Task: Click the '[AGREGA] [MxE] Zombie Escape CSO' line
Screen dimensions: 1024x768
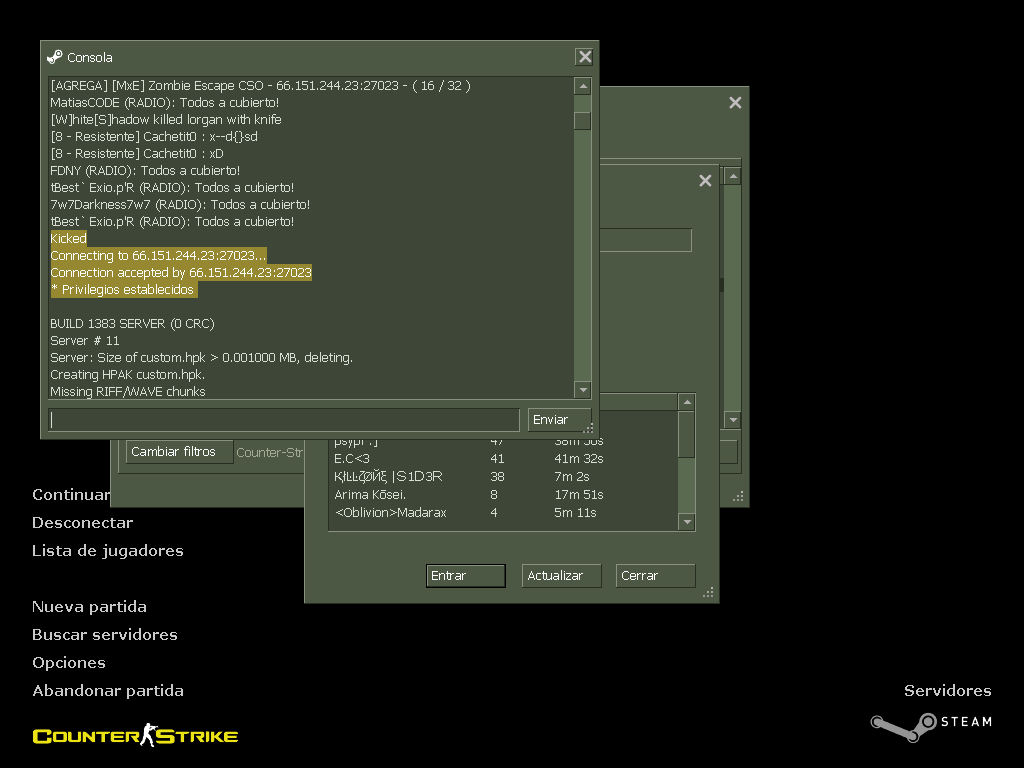Action: [260, 86]
